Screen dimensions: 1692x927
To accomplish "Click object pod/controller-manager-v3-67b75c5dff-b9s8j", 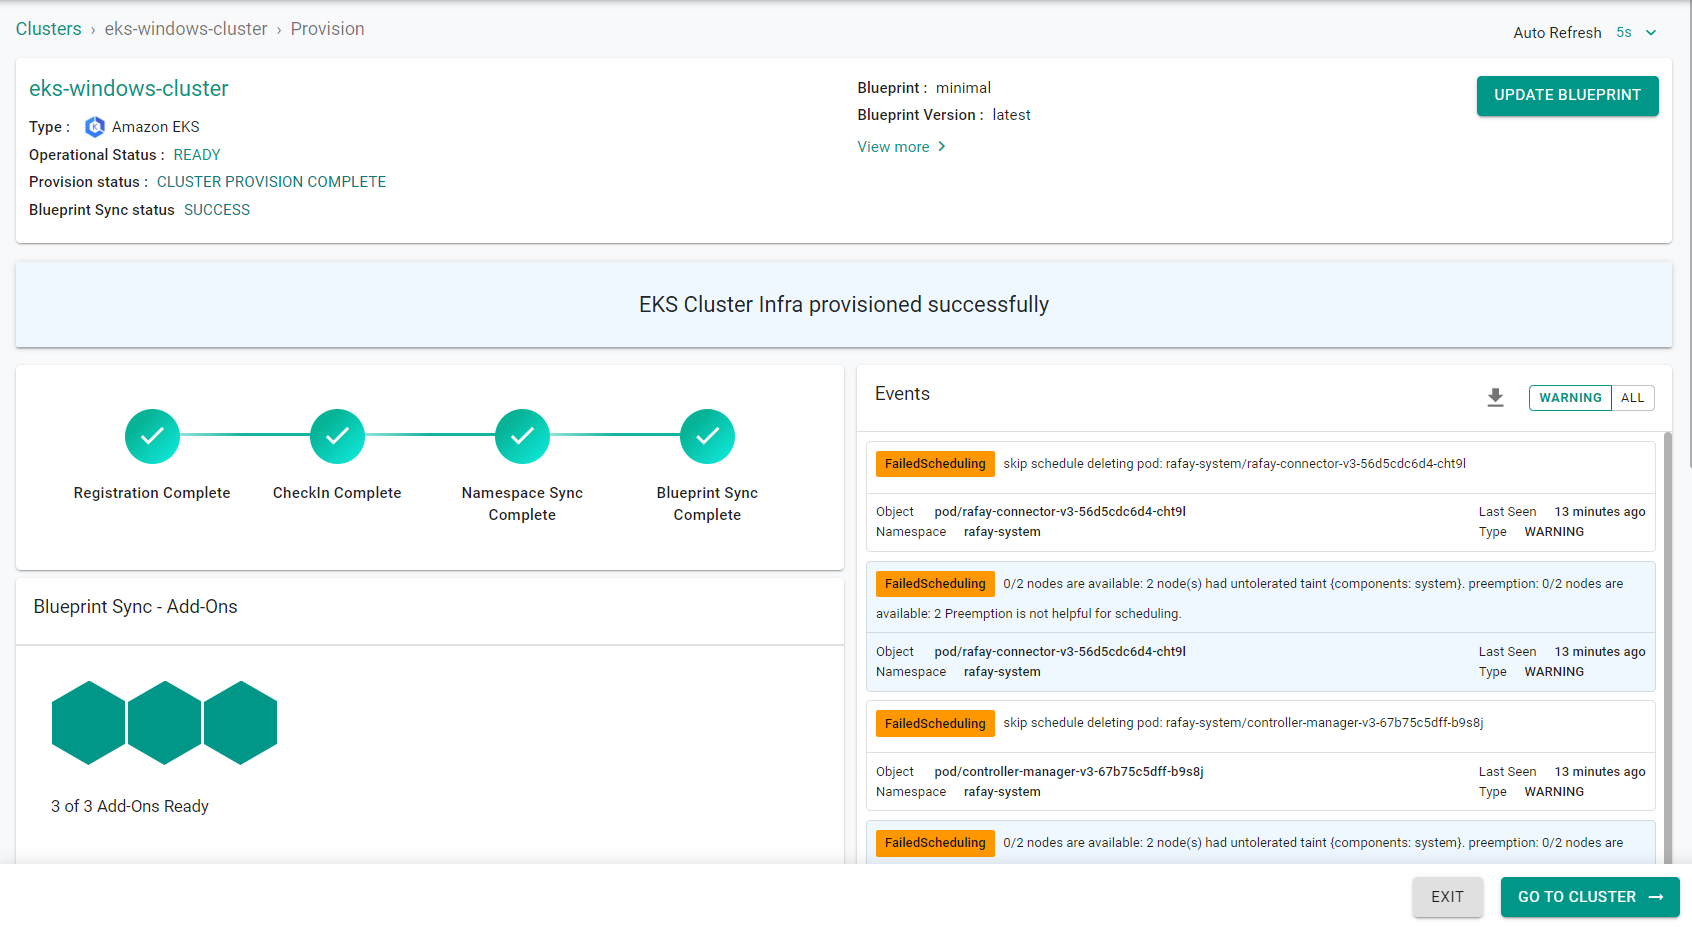I will tap(1069, 772).
